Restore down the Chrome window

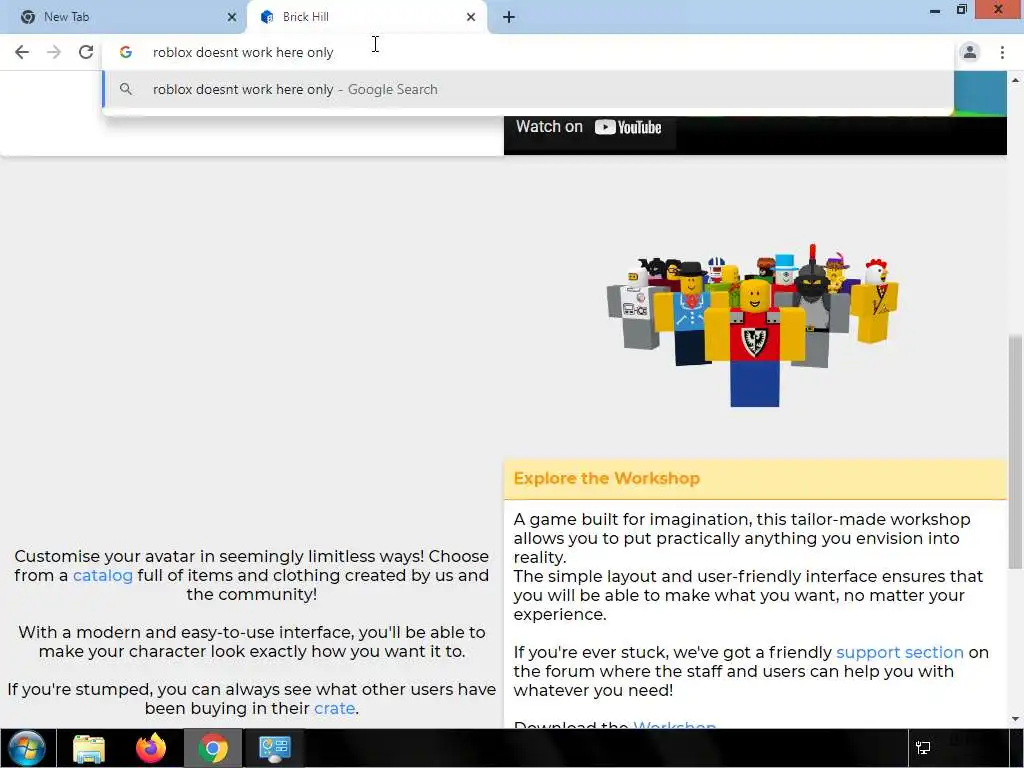[x=961, y=10]
